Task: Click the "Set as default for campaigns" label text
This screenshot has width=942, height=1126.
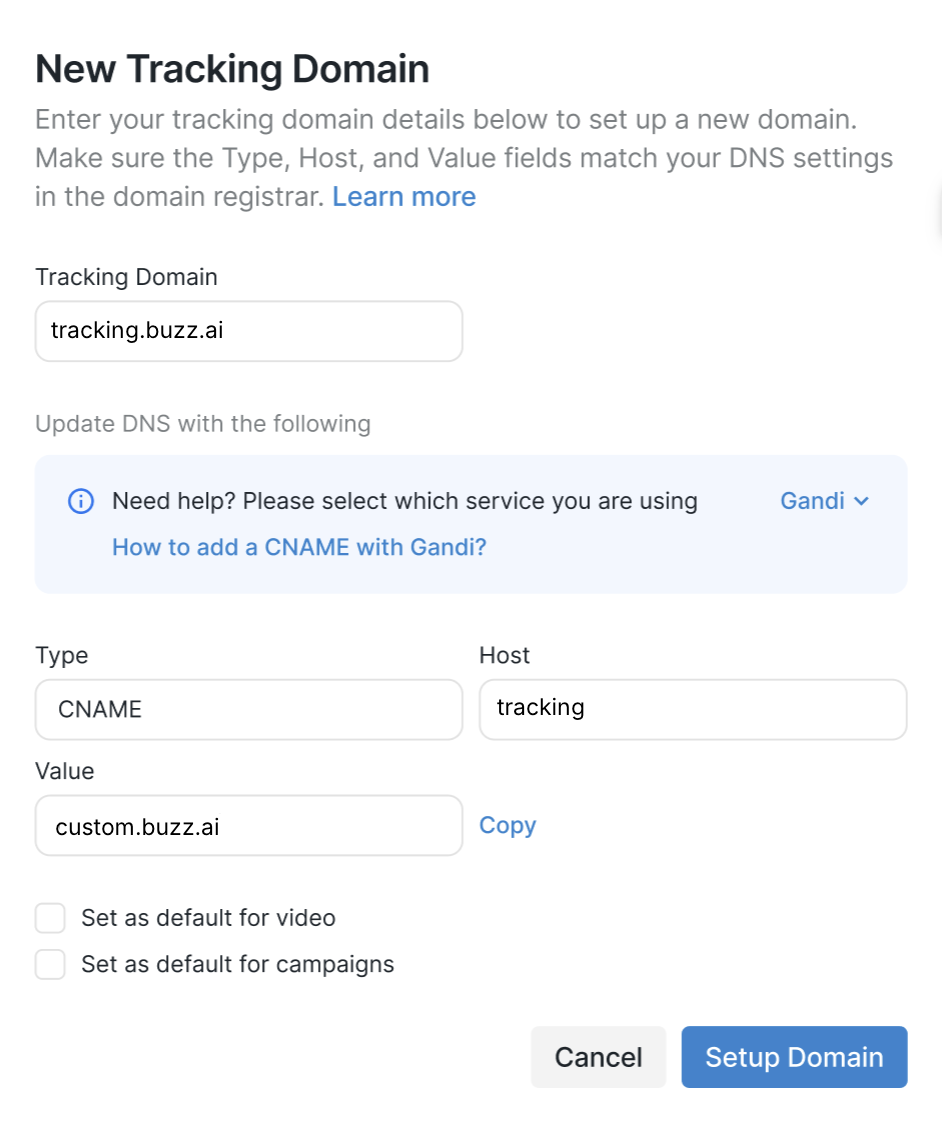Action: coord(238,965)
